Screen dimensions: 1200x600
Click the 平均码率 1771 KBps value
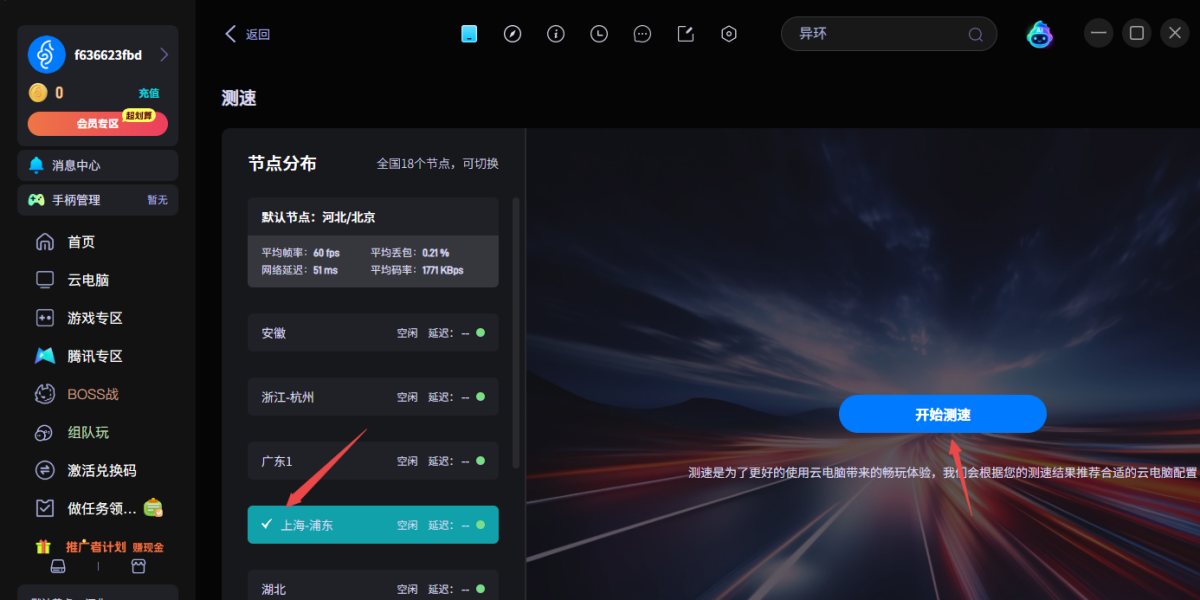(442, 270)
